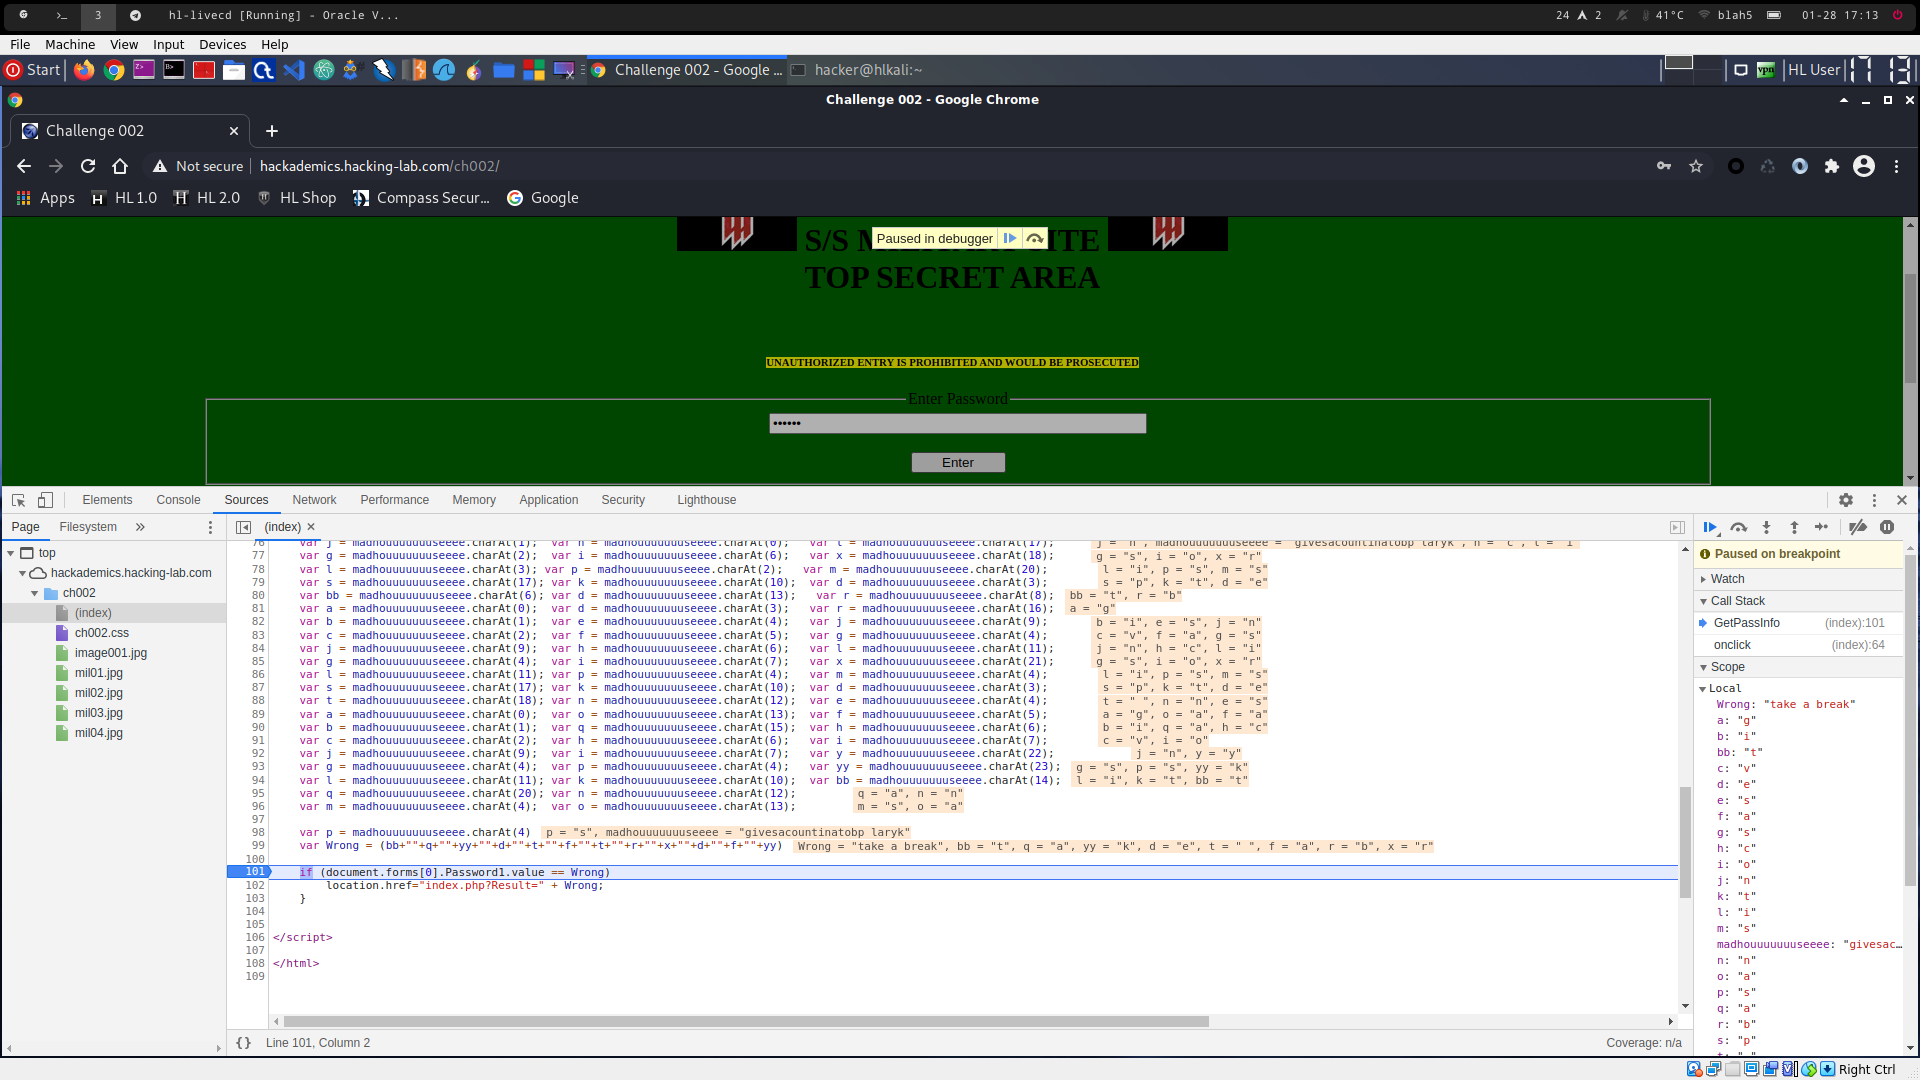Step into next function call
This screenshot has width=1920, height=1080.
click(x=1767, y=527)
